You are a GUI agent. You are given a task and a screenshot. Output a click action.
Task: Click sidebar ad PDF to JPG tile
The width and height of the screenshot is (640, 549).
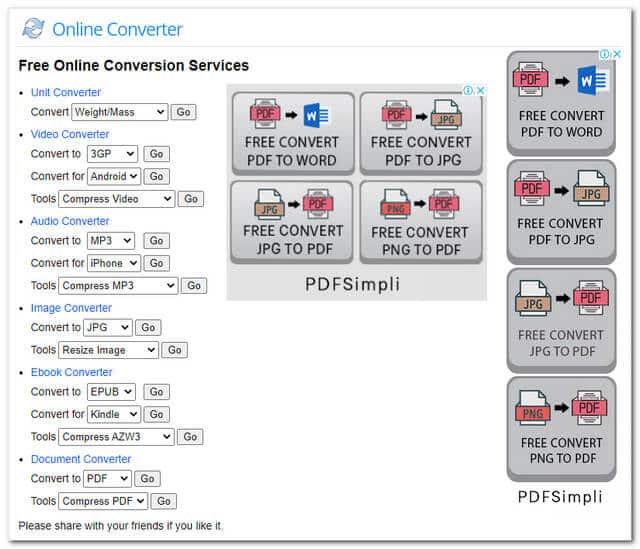(x=561, y=212)
